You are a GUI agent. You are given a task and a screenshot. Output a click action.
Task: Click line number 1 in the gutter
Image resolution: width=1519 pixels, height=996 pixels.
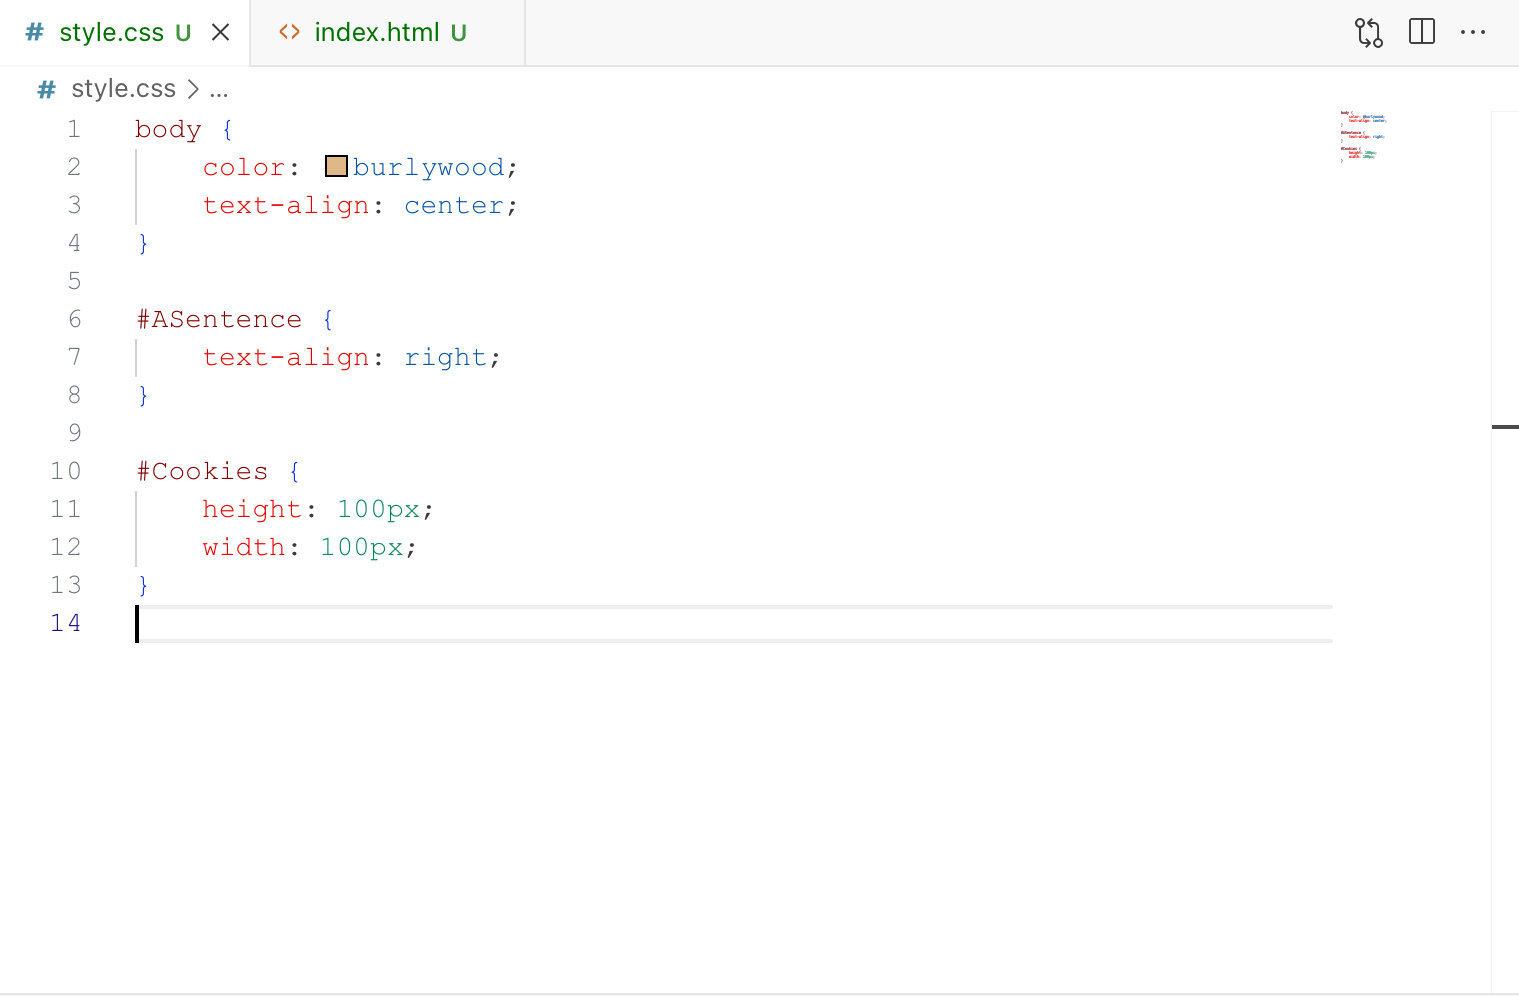(x=74, y=129)
